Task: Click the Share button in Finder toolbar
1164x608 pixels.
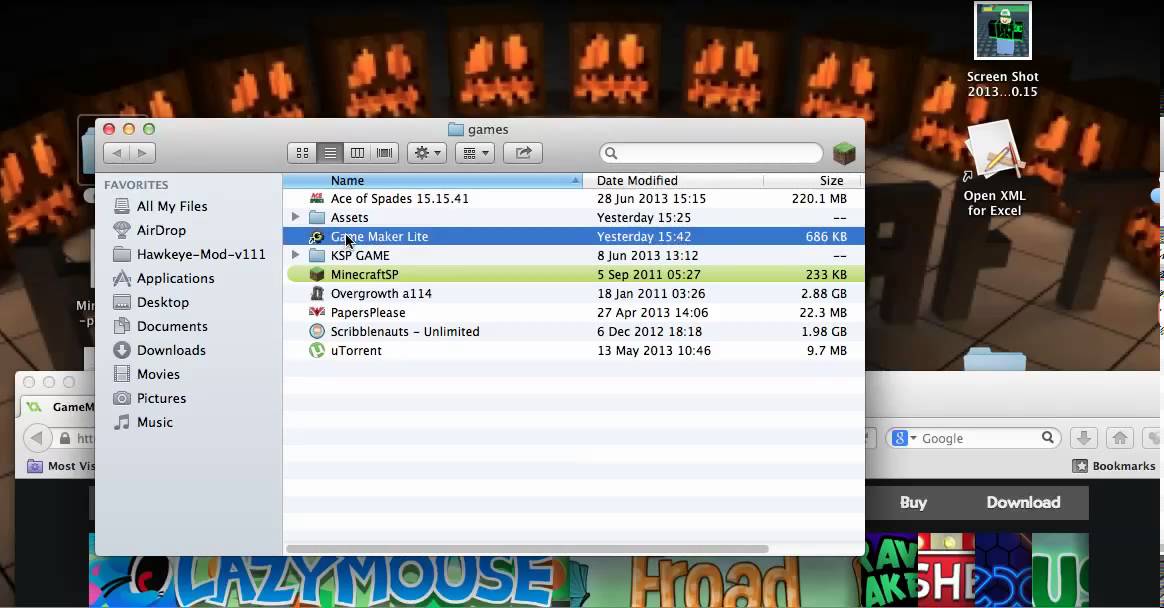Action: 523,153
